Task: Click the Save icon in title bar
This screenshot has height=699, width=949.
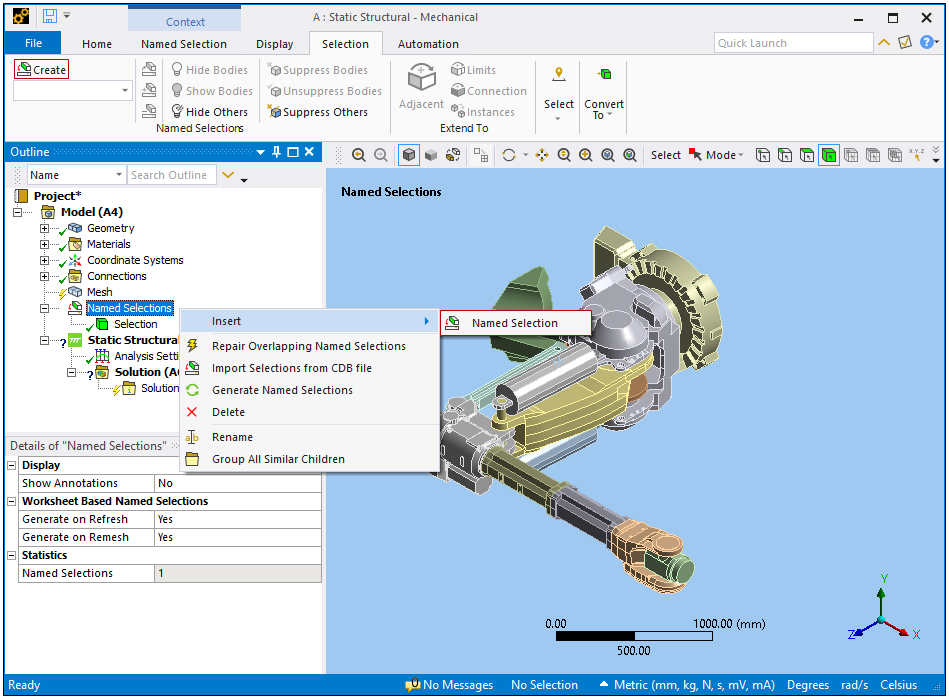Action: (x=49, y=16)
